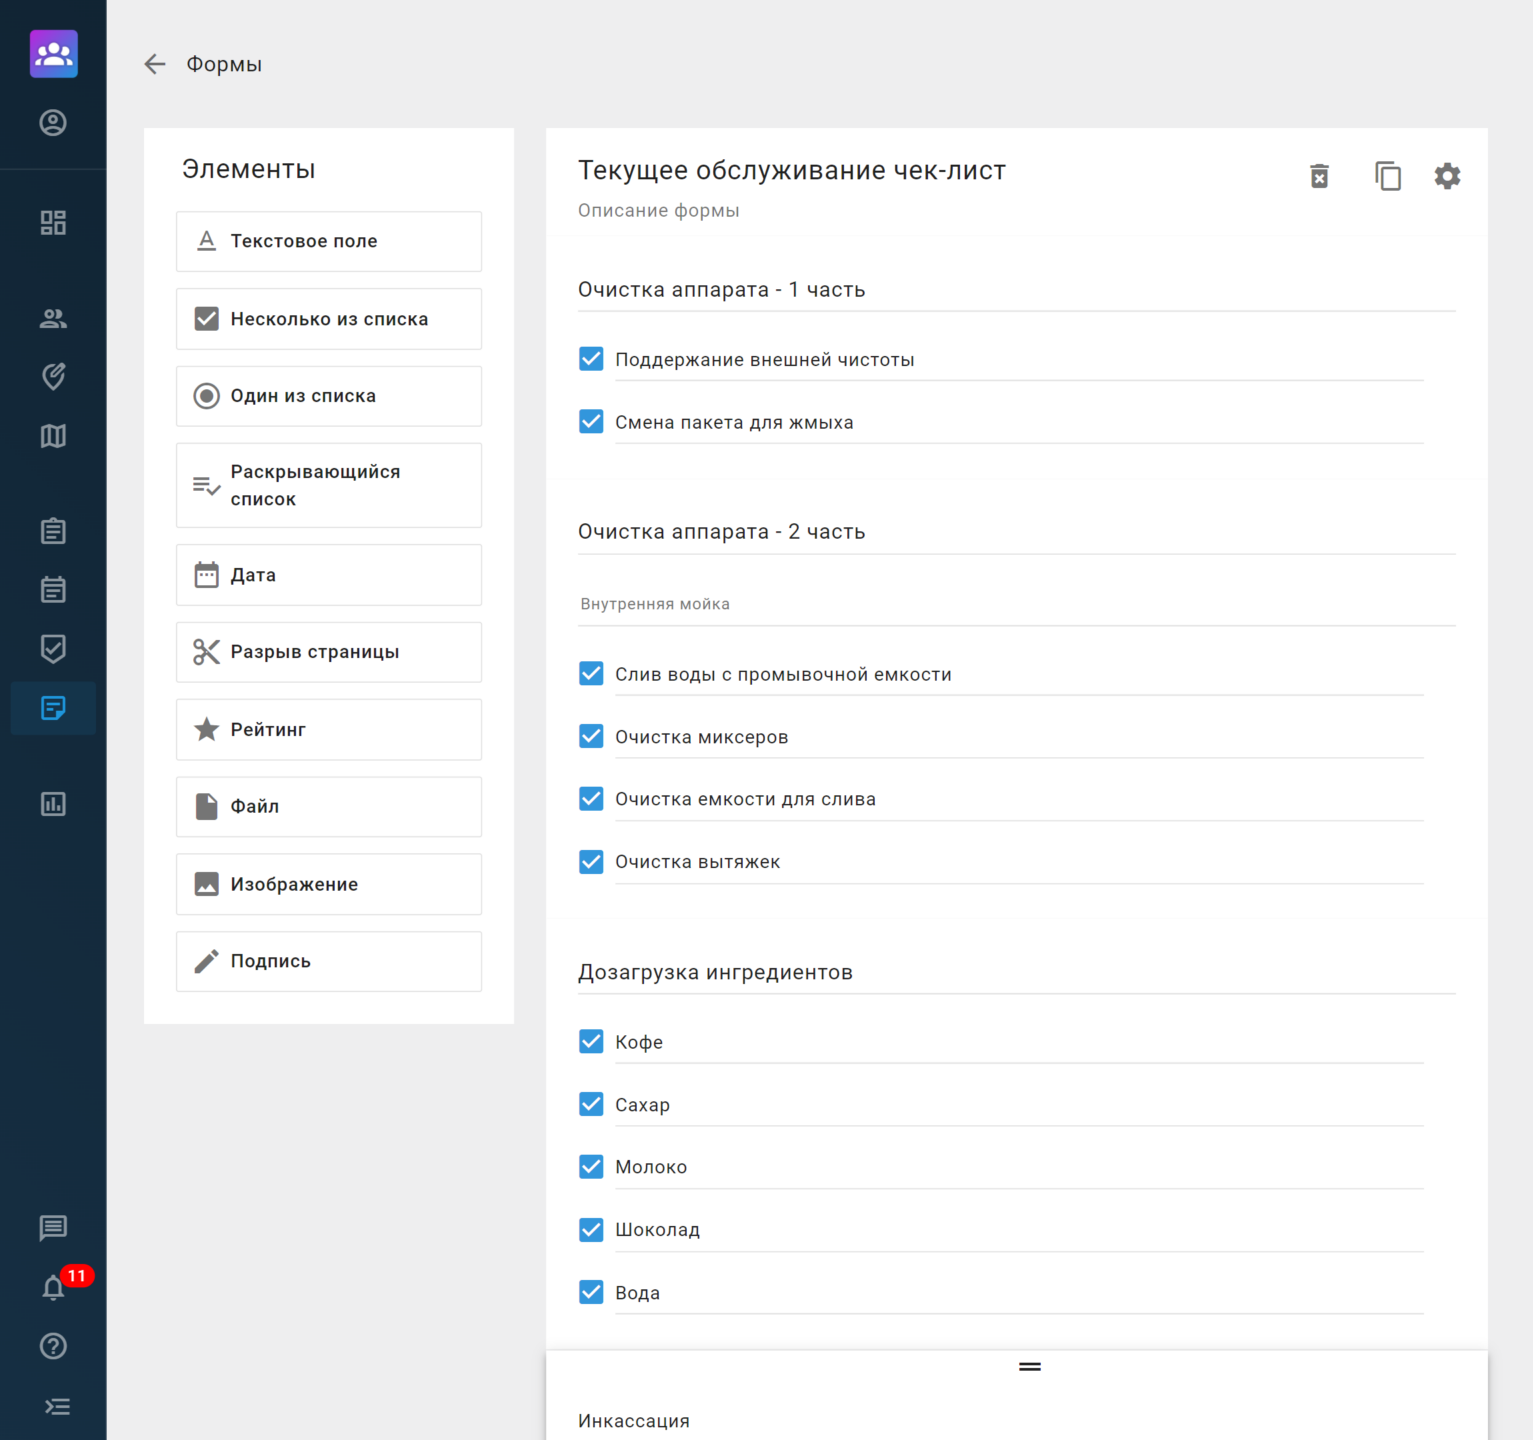This screenshot has height=1440, width=1533.
Task: Click the Формы breadcrumb title
Action: pos(224,64)
